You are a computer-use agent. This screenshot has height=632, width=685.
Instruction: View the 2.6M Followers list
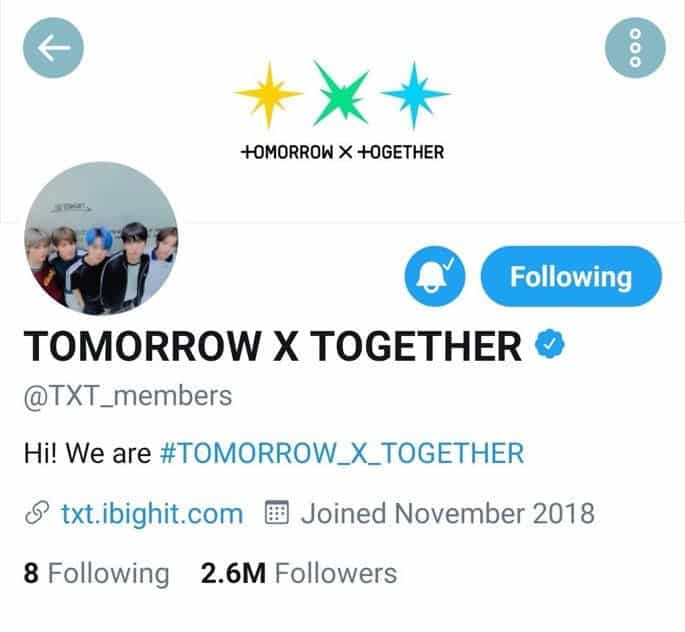tap(299, 573)
